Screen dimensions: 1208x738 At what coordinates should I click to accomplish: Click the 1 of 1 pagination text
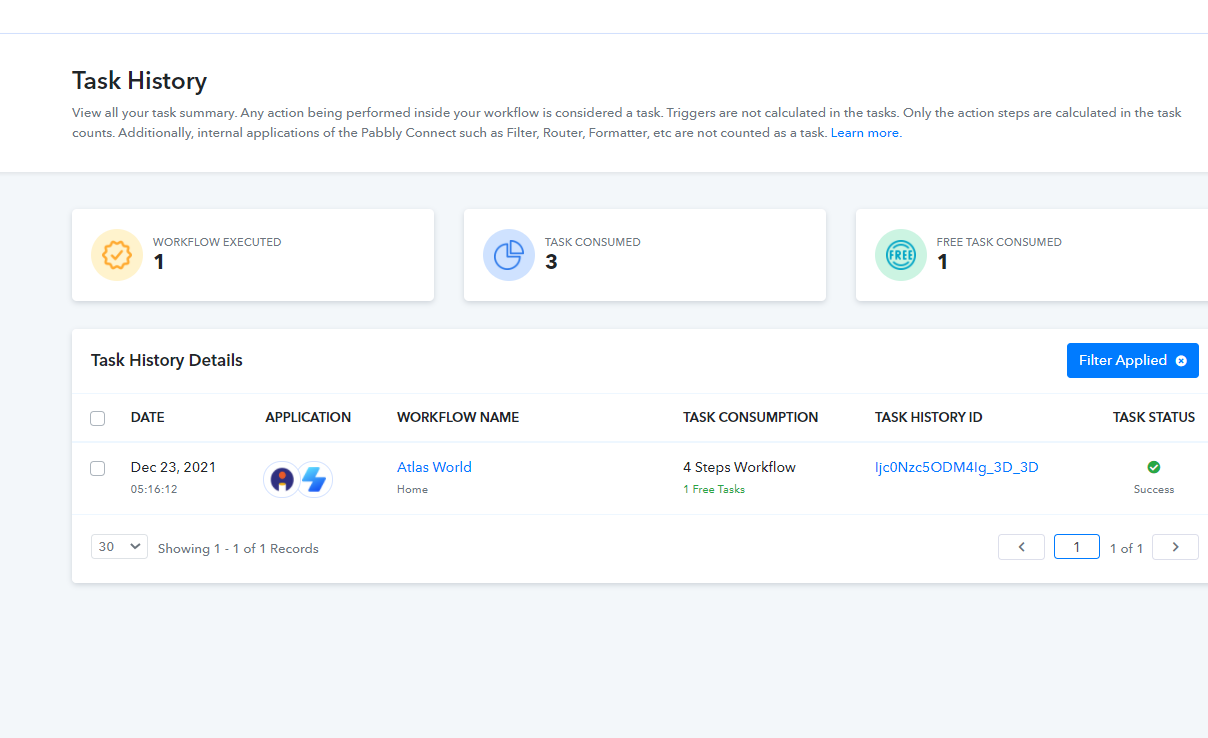(x=1126, y=548)
